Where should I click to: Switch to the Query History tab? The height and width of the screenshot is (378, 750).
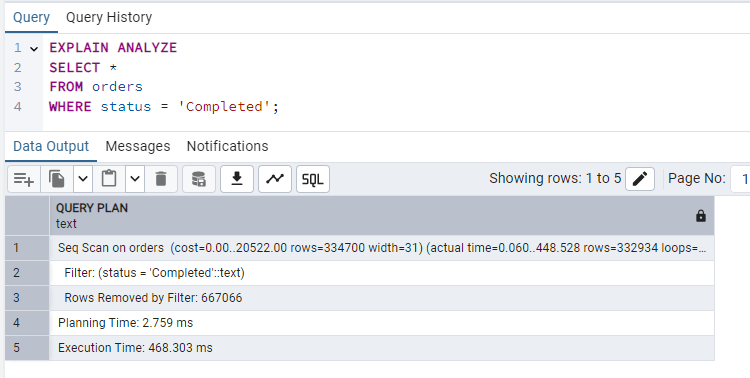click(109, 18)
